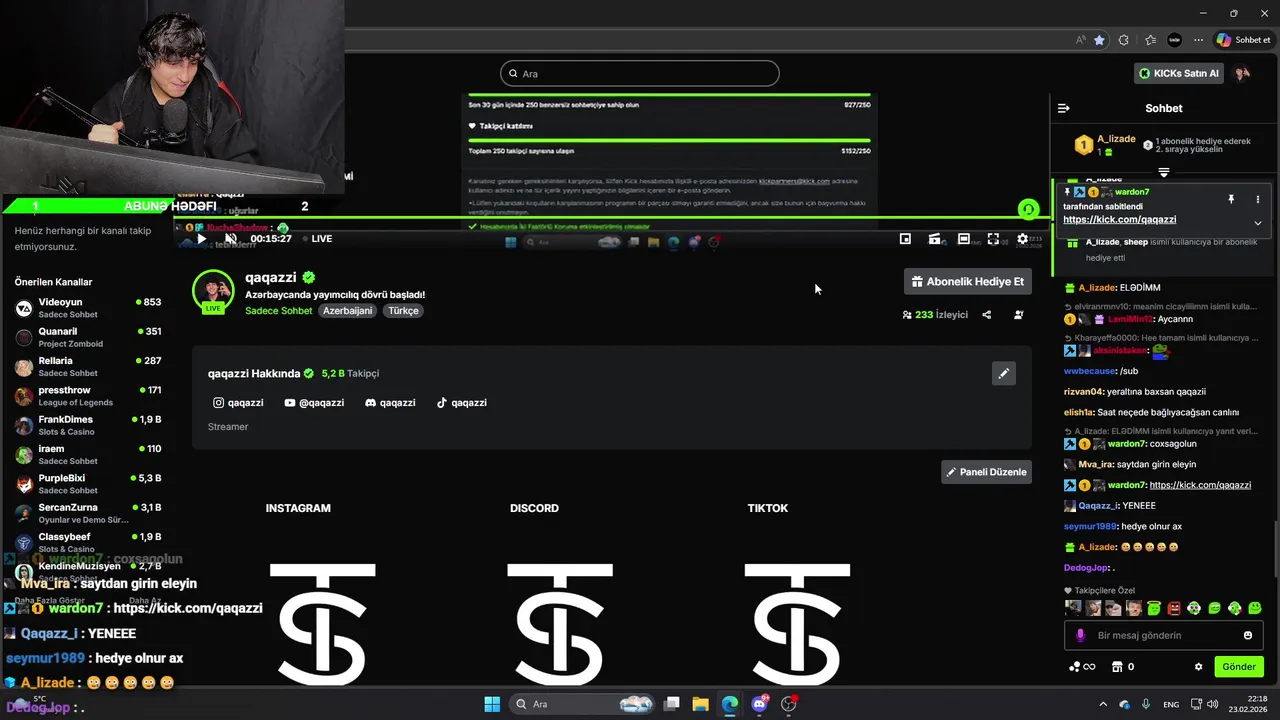Open Sadece Sohbet category link
This screenshot has width=1280, height=720.
(x=279, y=311)
